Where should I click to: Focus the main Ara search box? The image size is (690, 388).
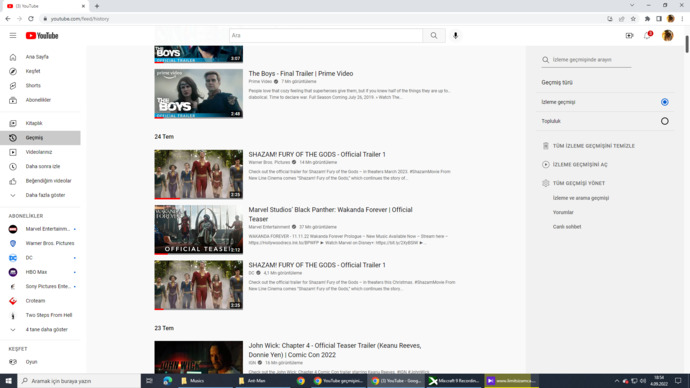[326, 36]
